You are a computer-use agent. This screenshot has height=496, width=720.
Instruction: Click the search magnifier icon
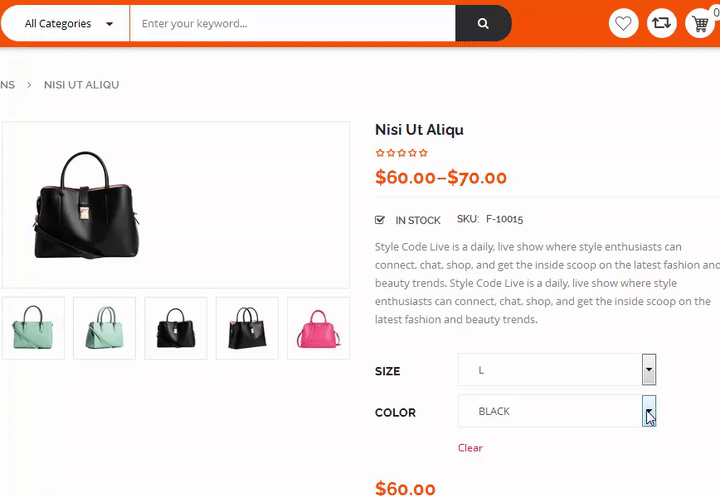(x=483, y=24)
